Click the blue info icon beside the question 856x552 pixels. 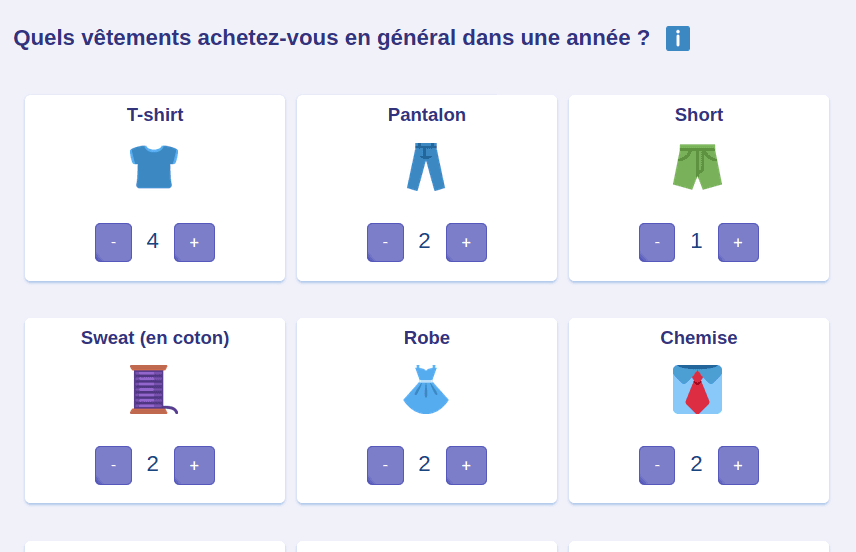point(678,39)
